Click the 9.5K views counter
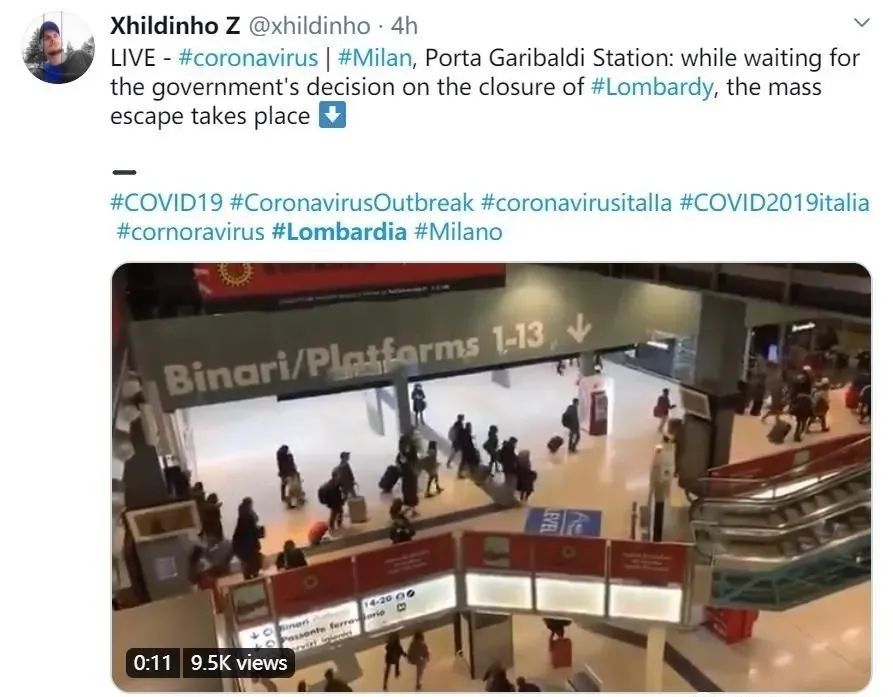The width and height of the screenshot is (893, 697). (x=239, y=663)
